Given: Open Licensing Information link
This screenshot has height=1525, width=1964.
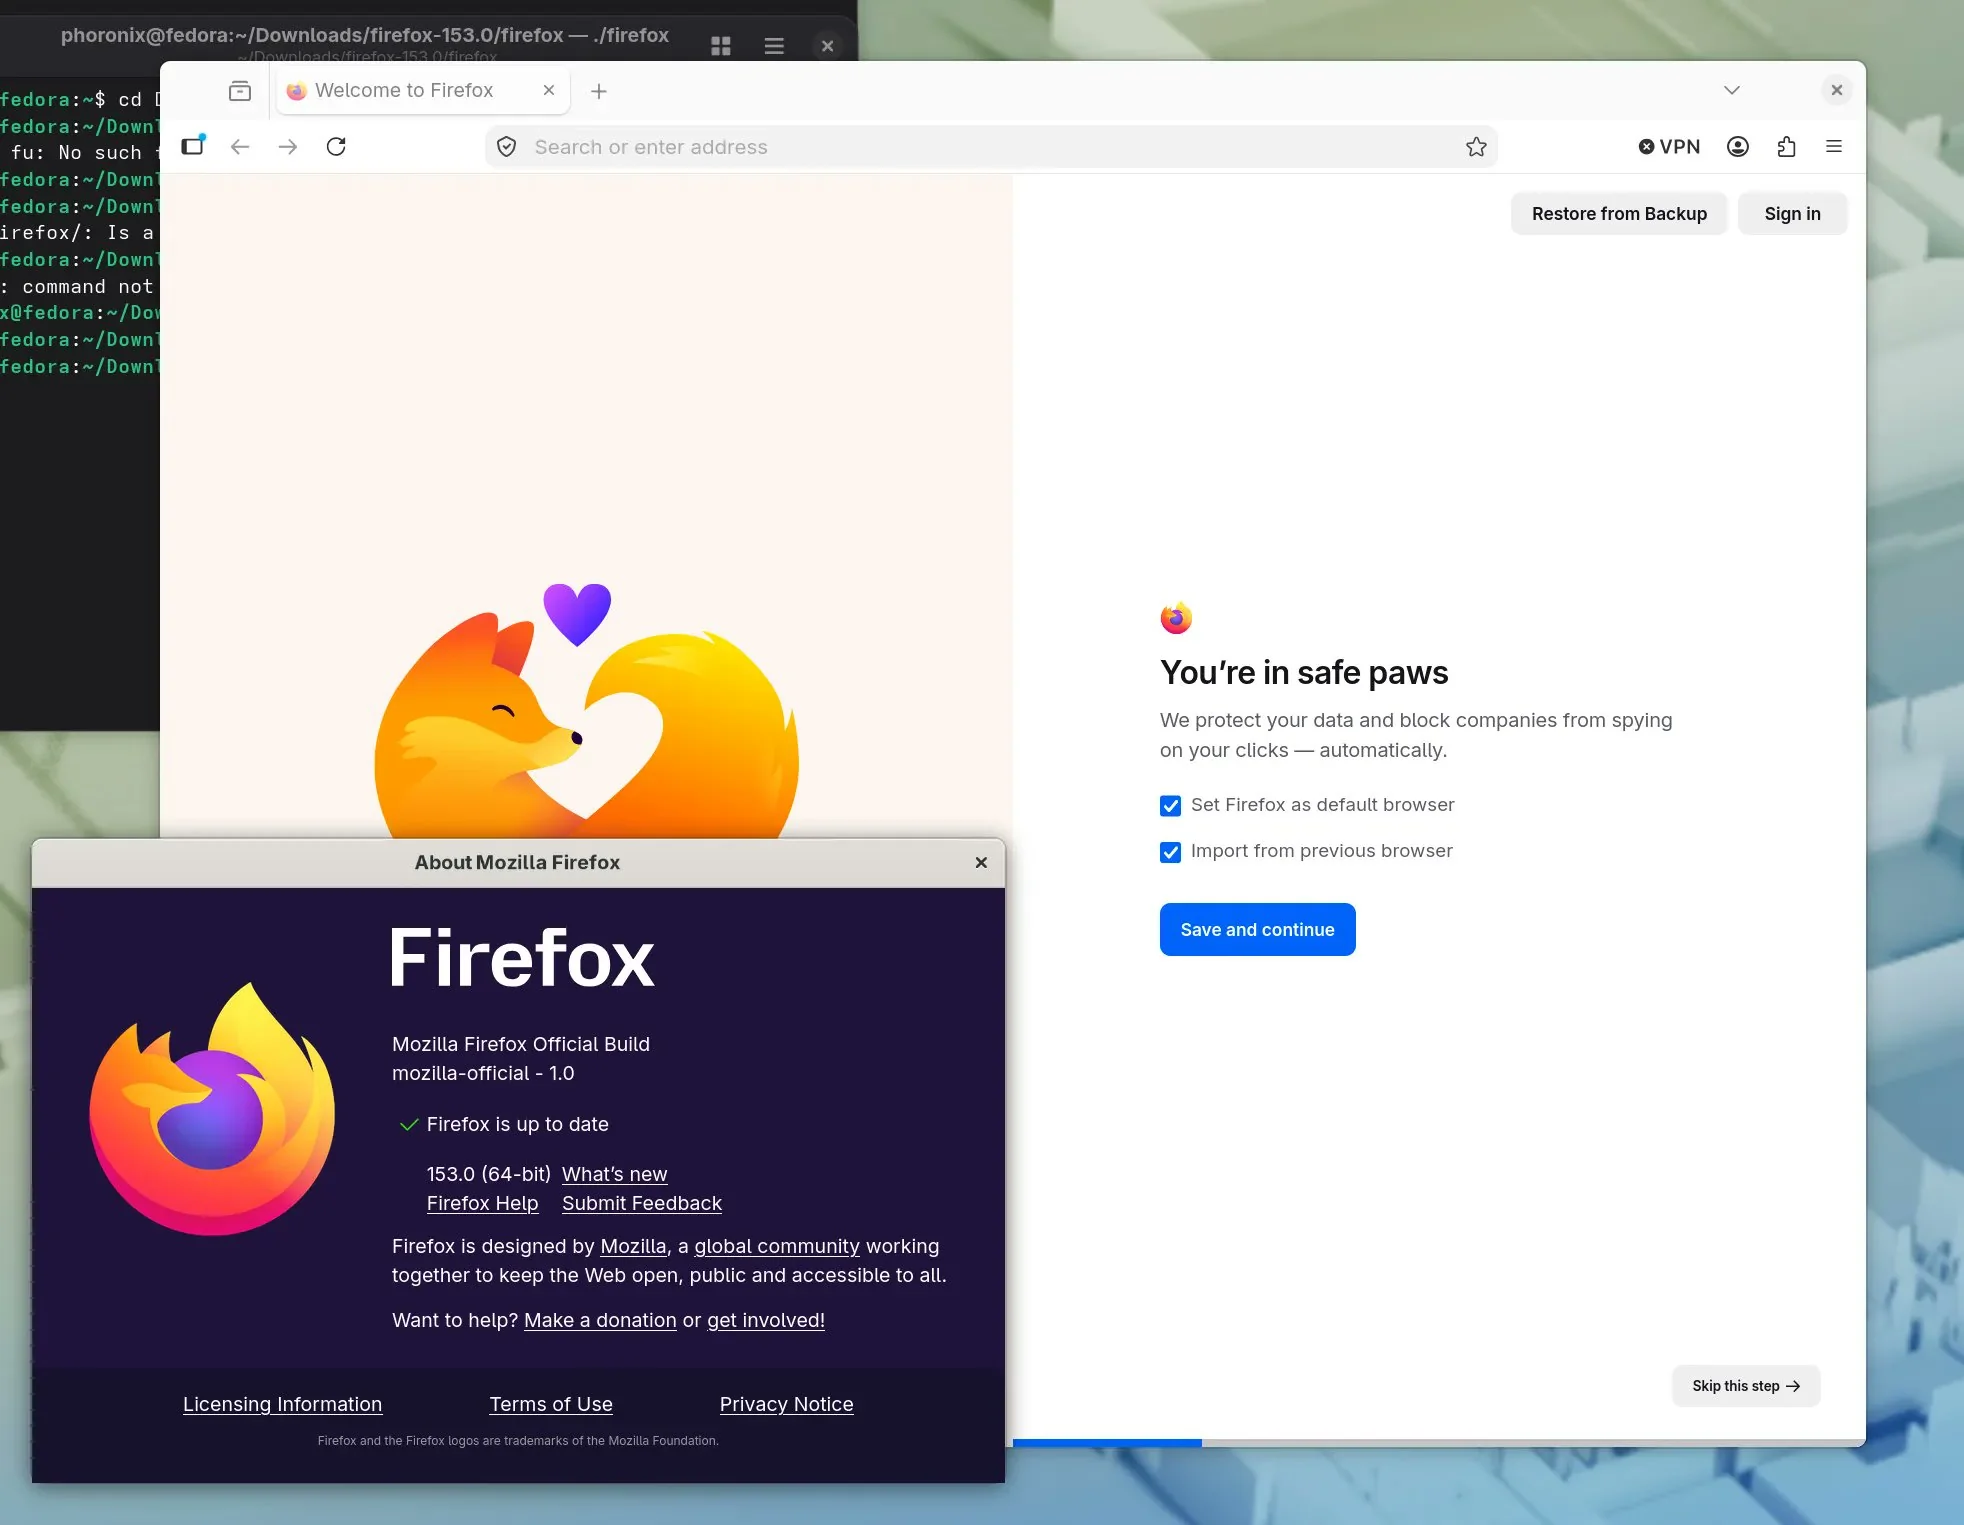Looking at the screenshot, I should (282, 1404).
